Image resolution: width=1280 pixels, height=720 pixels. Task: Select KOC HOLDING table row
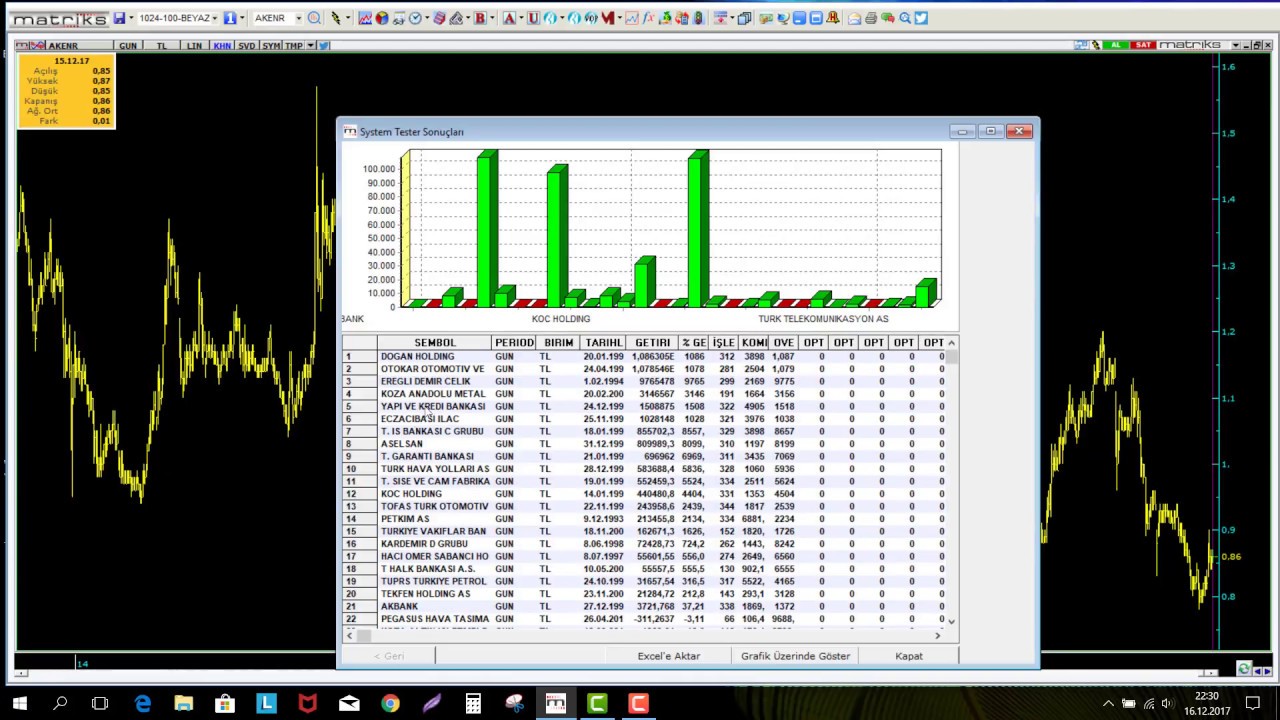coord(643,494)
